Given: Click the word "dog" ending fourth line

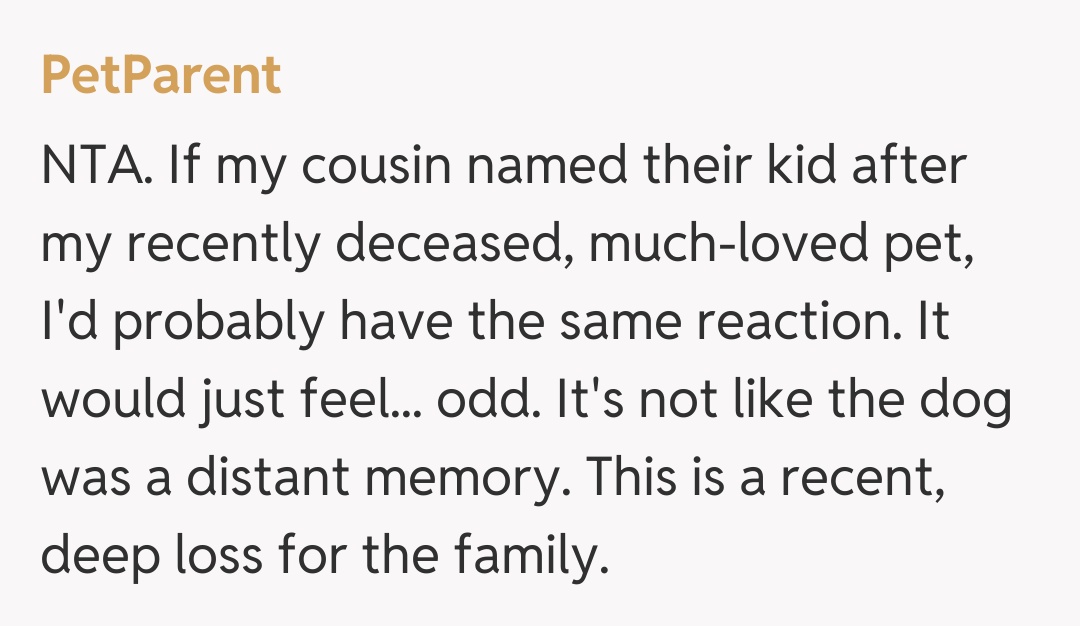Looking at the screenshot, I should pyautogui.click(x=970, y=401).
